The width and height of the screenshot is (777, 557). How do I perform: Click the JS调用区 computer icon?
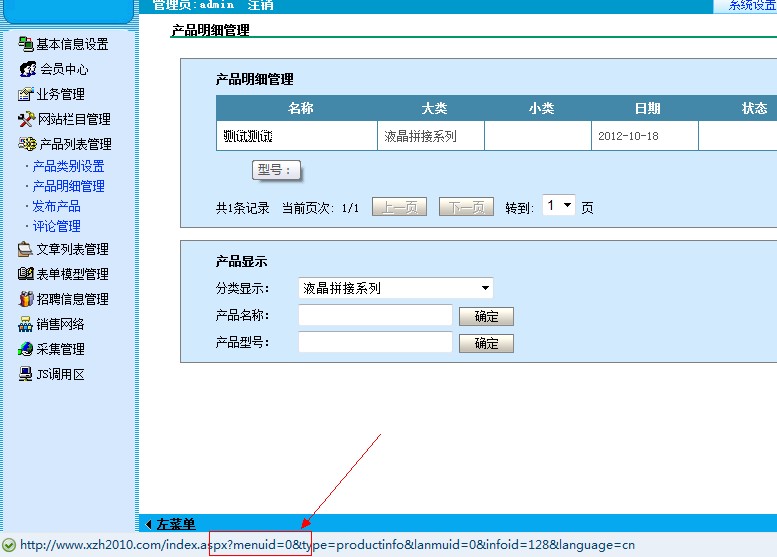point(26,374)
